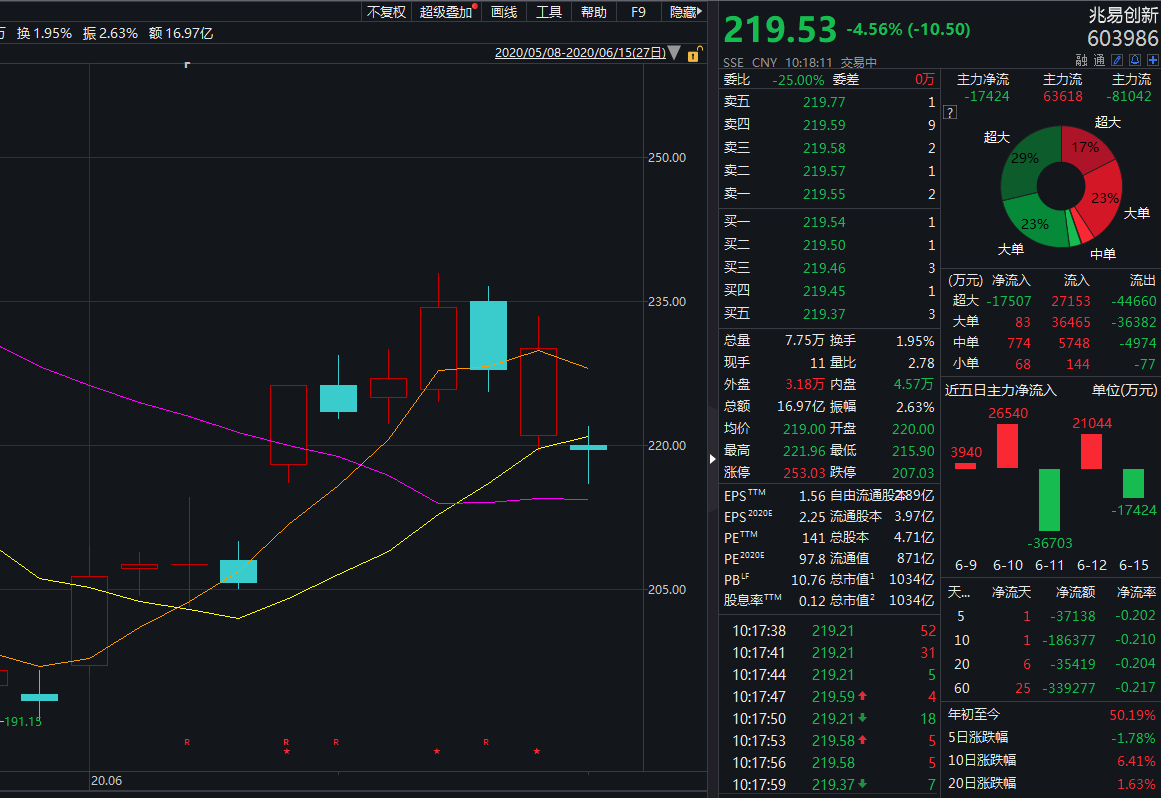Viewport: 1161px width, 798px height.
Task: Open the 工具 tools menu
Action: (549, 12)
